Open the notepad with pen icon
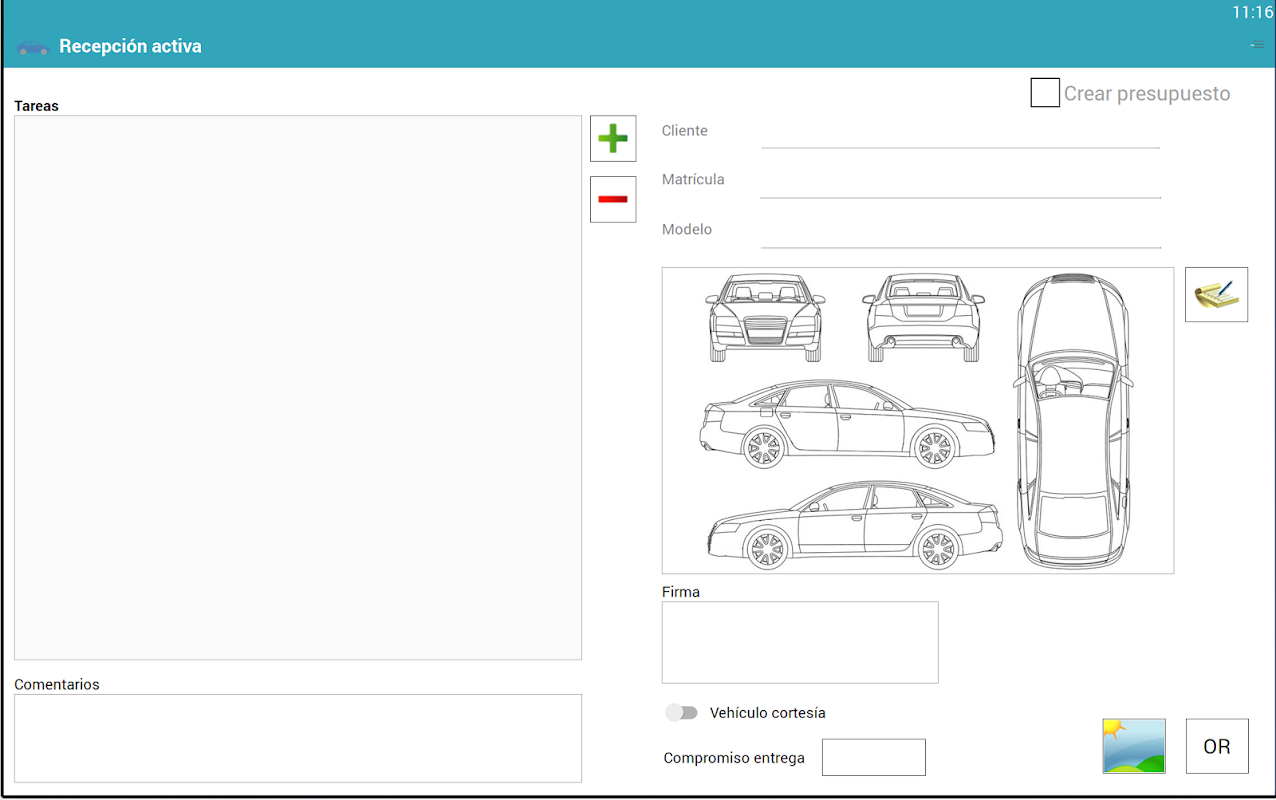Image resolution: width=1276 pixels, height=800 pixels. (1216, 294)
